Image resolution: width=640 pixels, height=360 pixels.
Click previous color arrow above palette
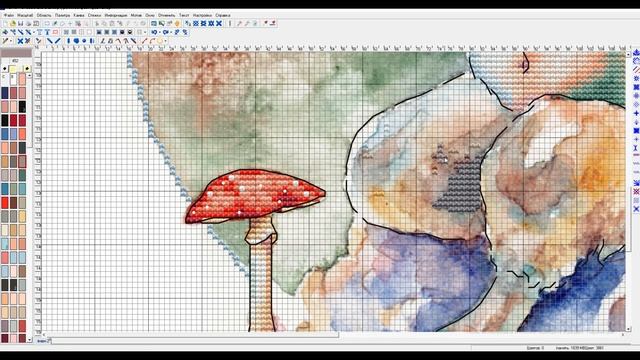(x=4, y=69)
